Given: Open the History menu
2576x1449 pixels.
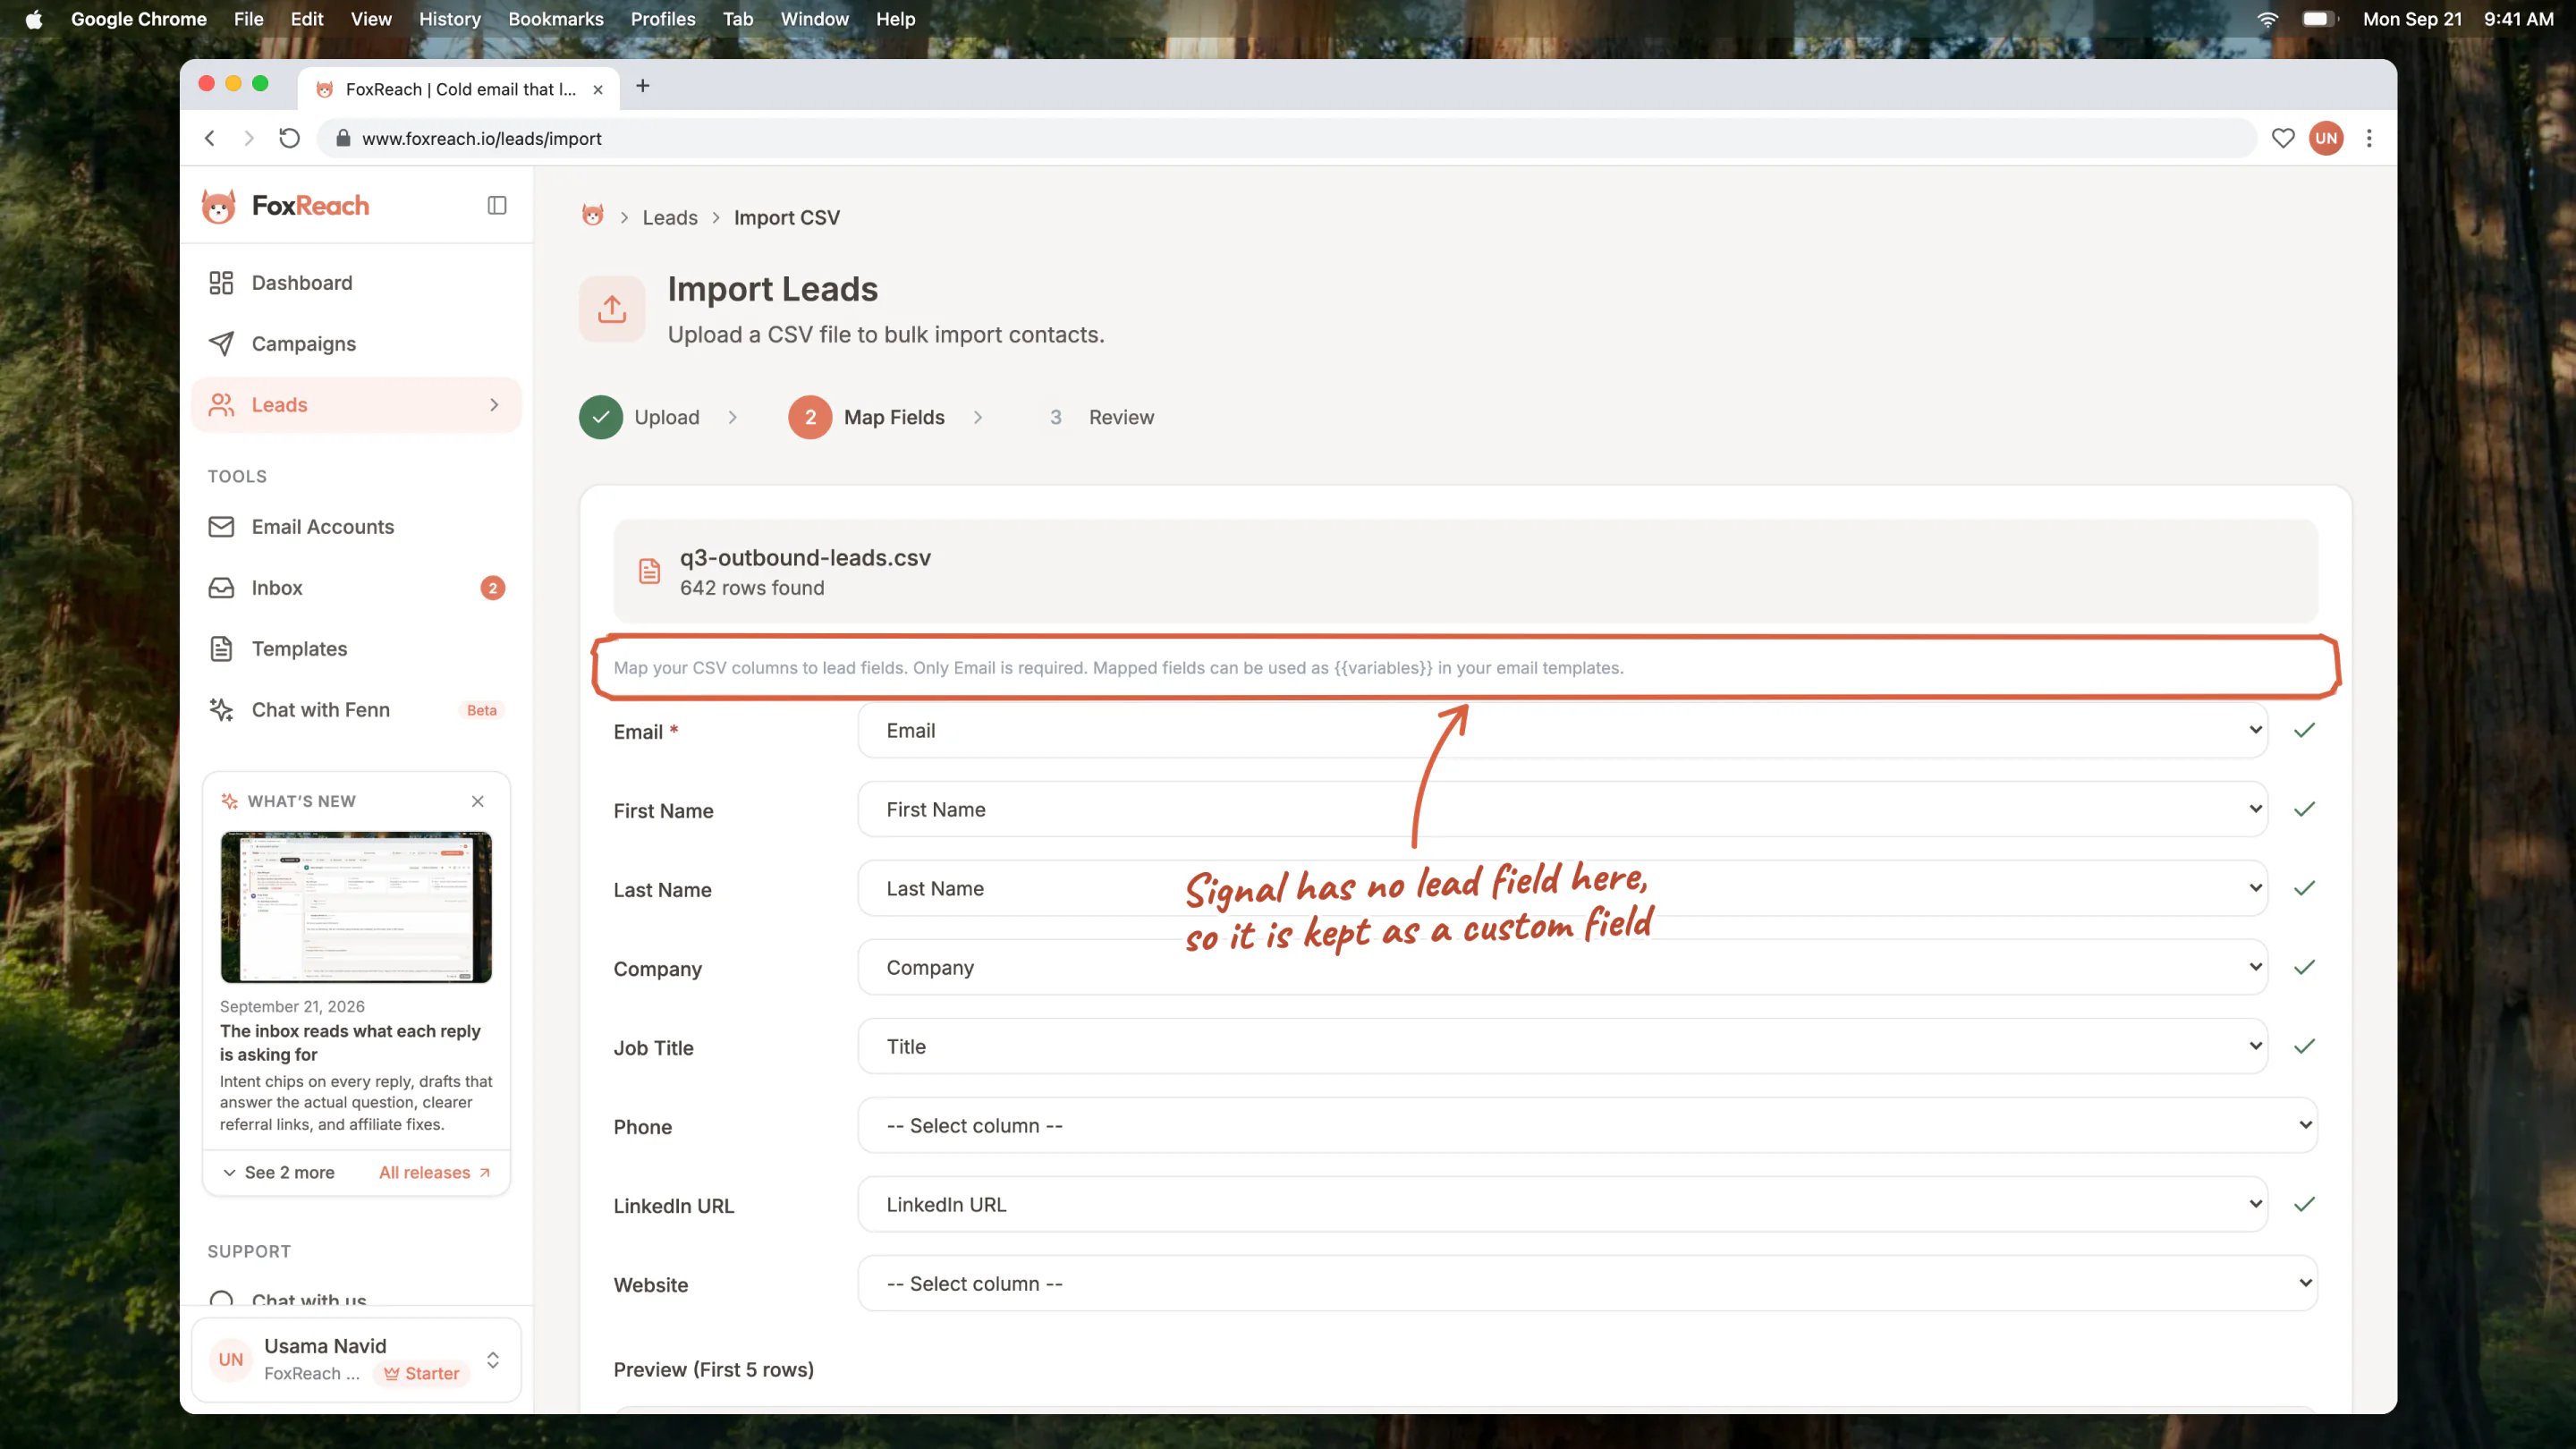Looking at the screenshot, I should click(x=449, y=19).
